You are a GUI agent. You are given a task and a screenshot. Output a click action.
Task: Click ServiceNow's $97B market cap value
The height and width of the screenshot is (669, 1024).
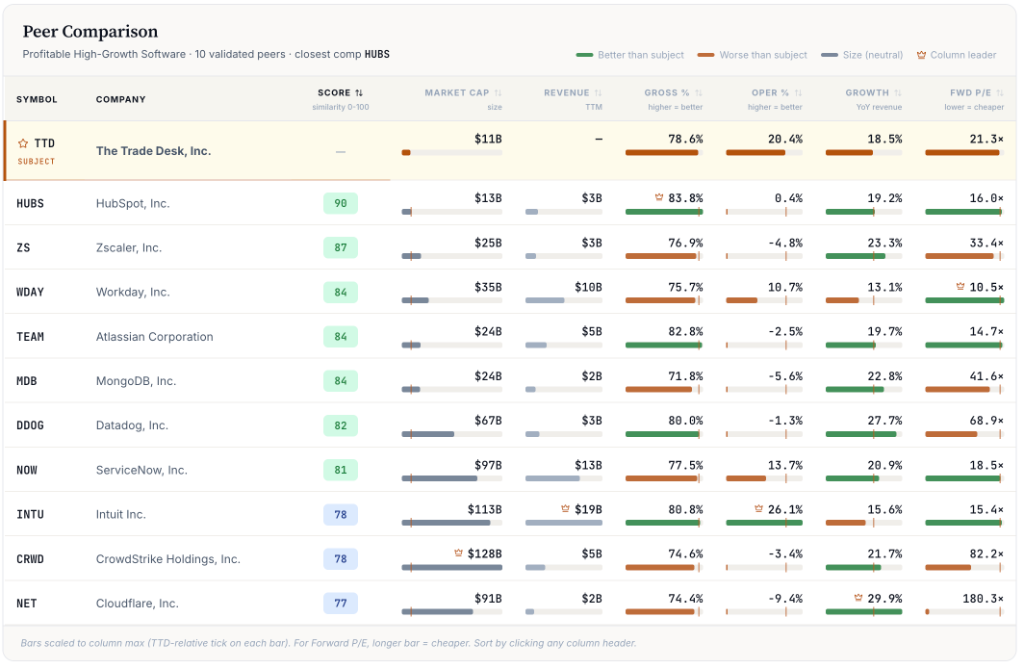pyautogui.click(x=488, y=465)
